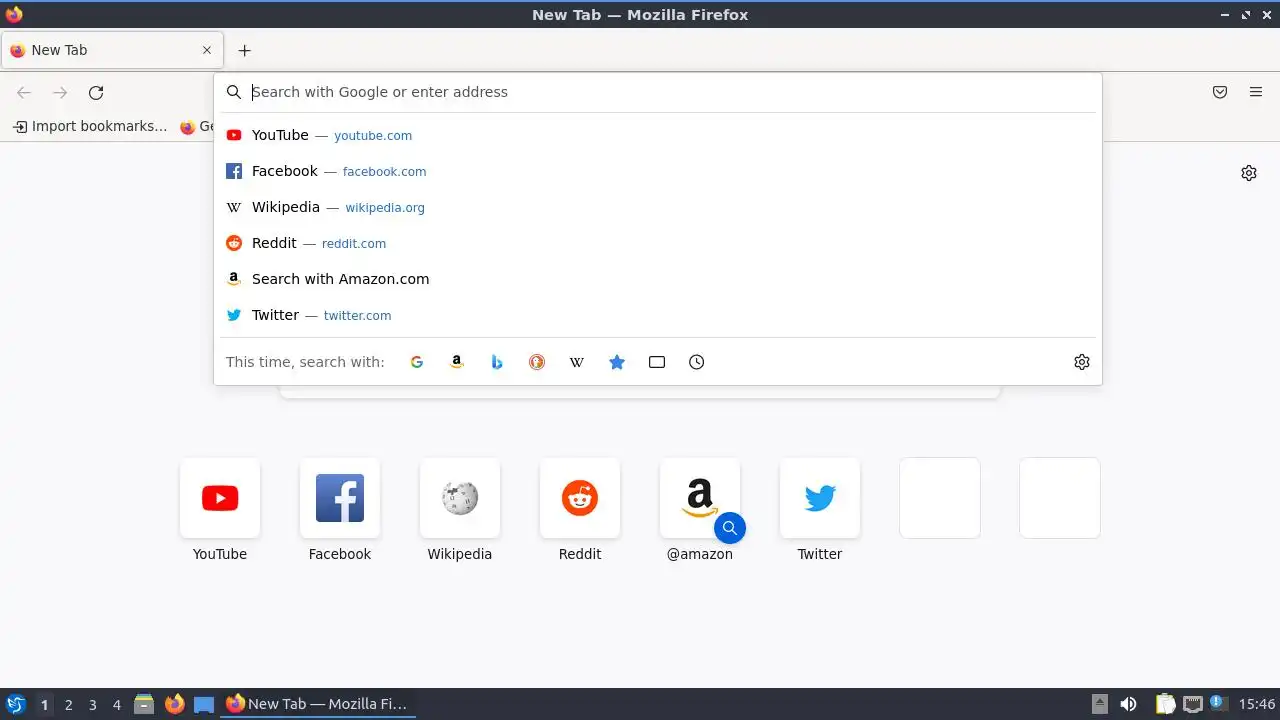Search this time with Amazon icon
This screenshot has height=720, width=1280.
457,362
